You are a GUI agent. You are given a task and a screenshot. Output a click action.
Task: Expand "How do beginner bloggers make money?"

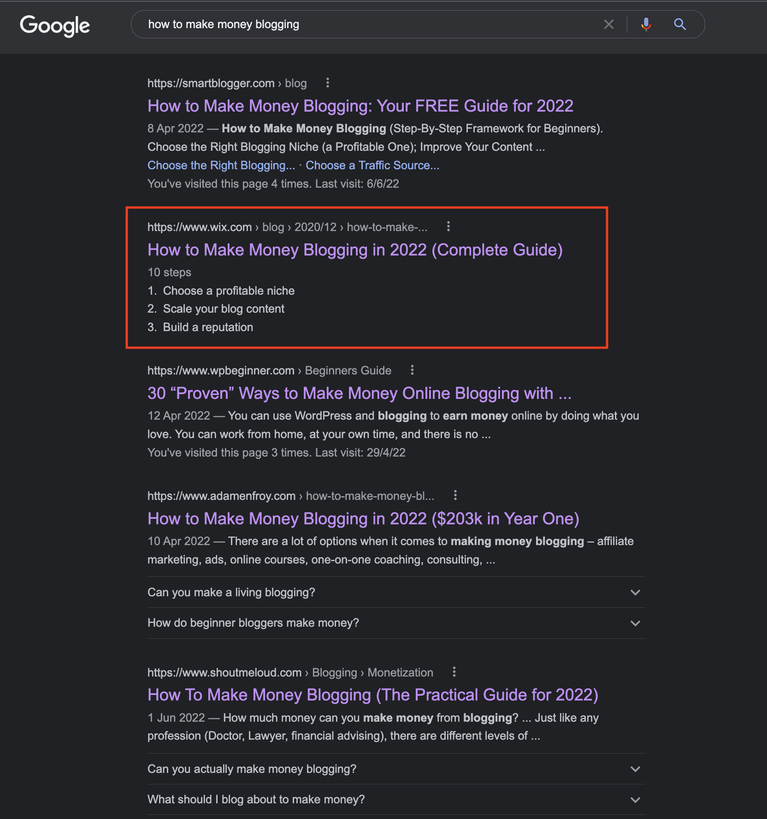click(x=396, y=623)
